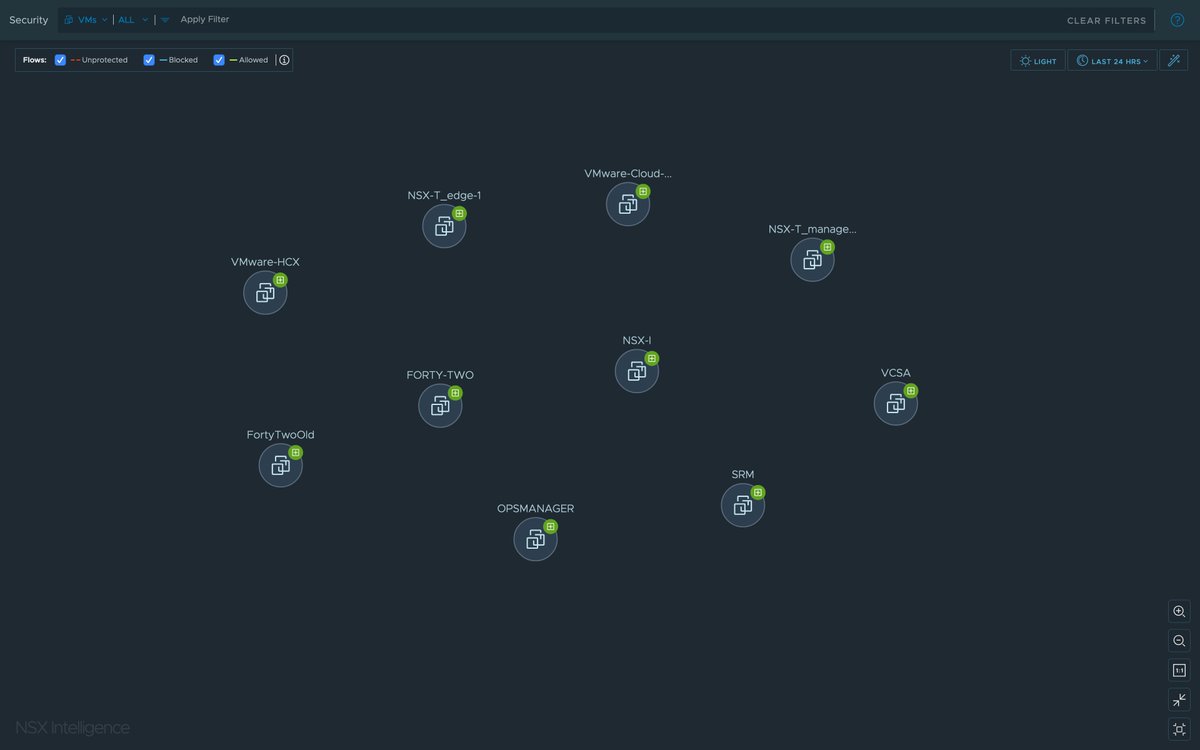The width and height of the screenshot is (1200, 750).
Task: Open the Last 24 Hrs time range dropdown
Action: [1112, 61]
